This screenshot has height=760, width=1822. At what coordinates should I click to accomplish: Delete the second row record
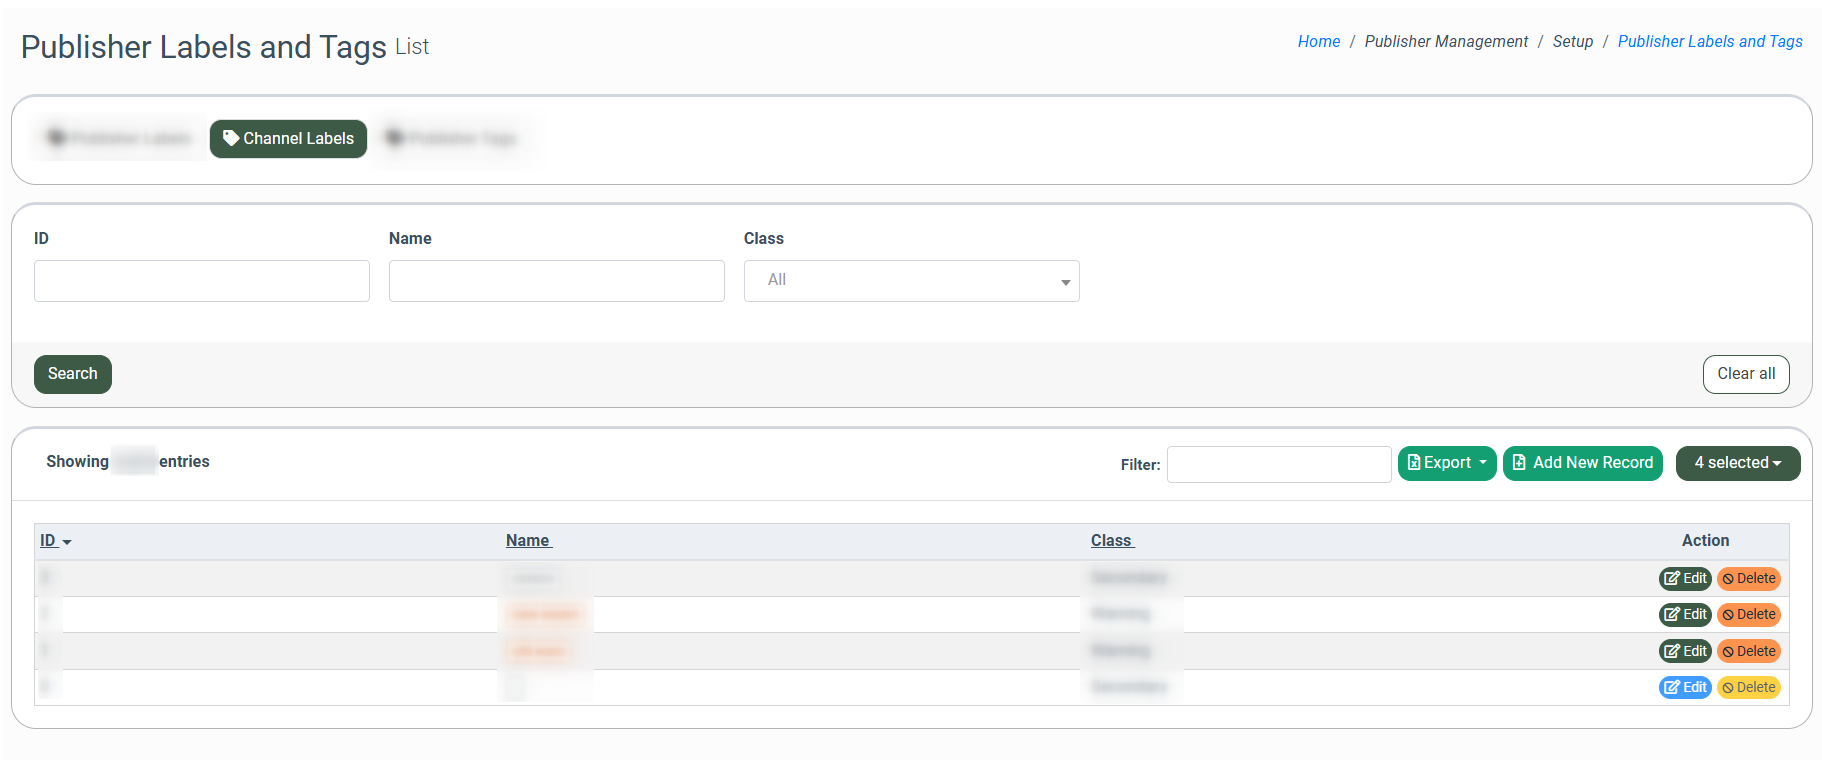pos(1748,615)
